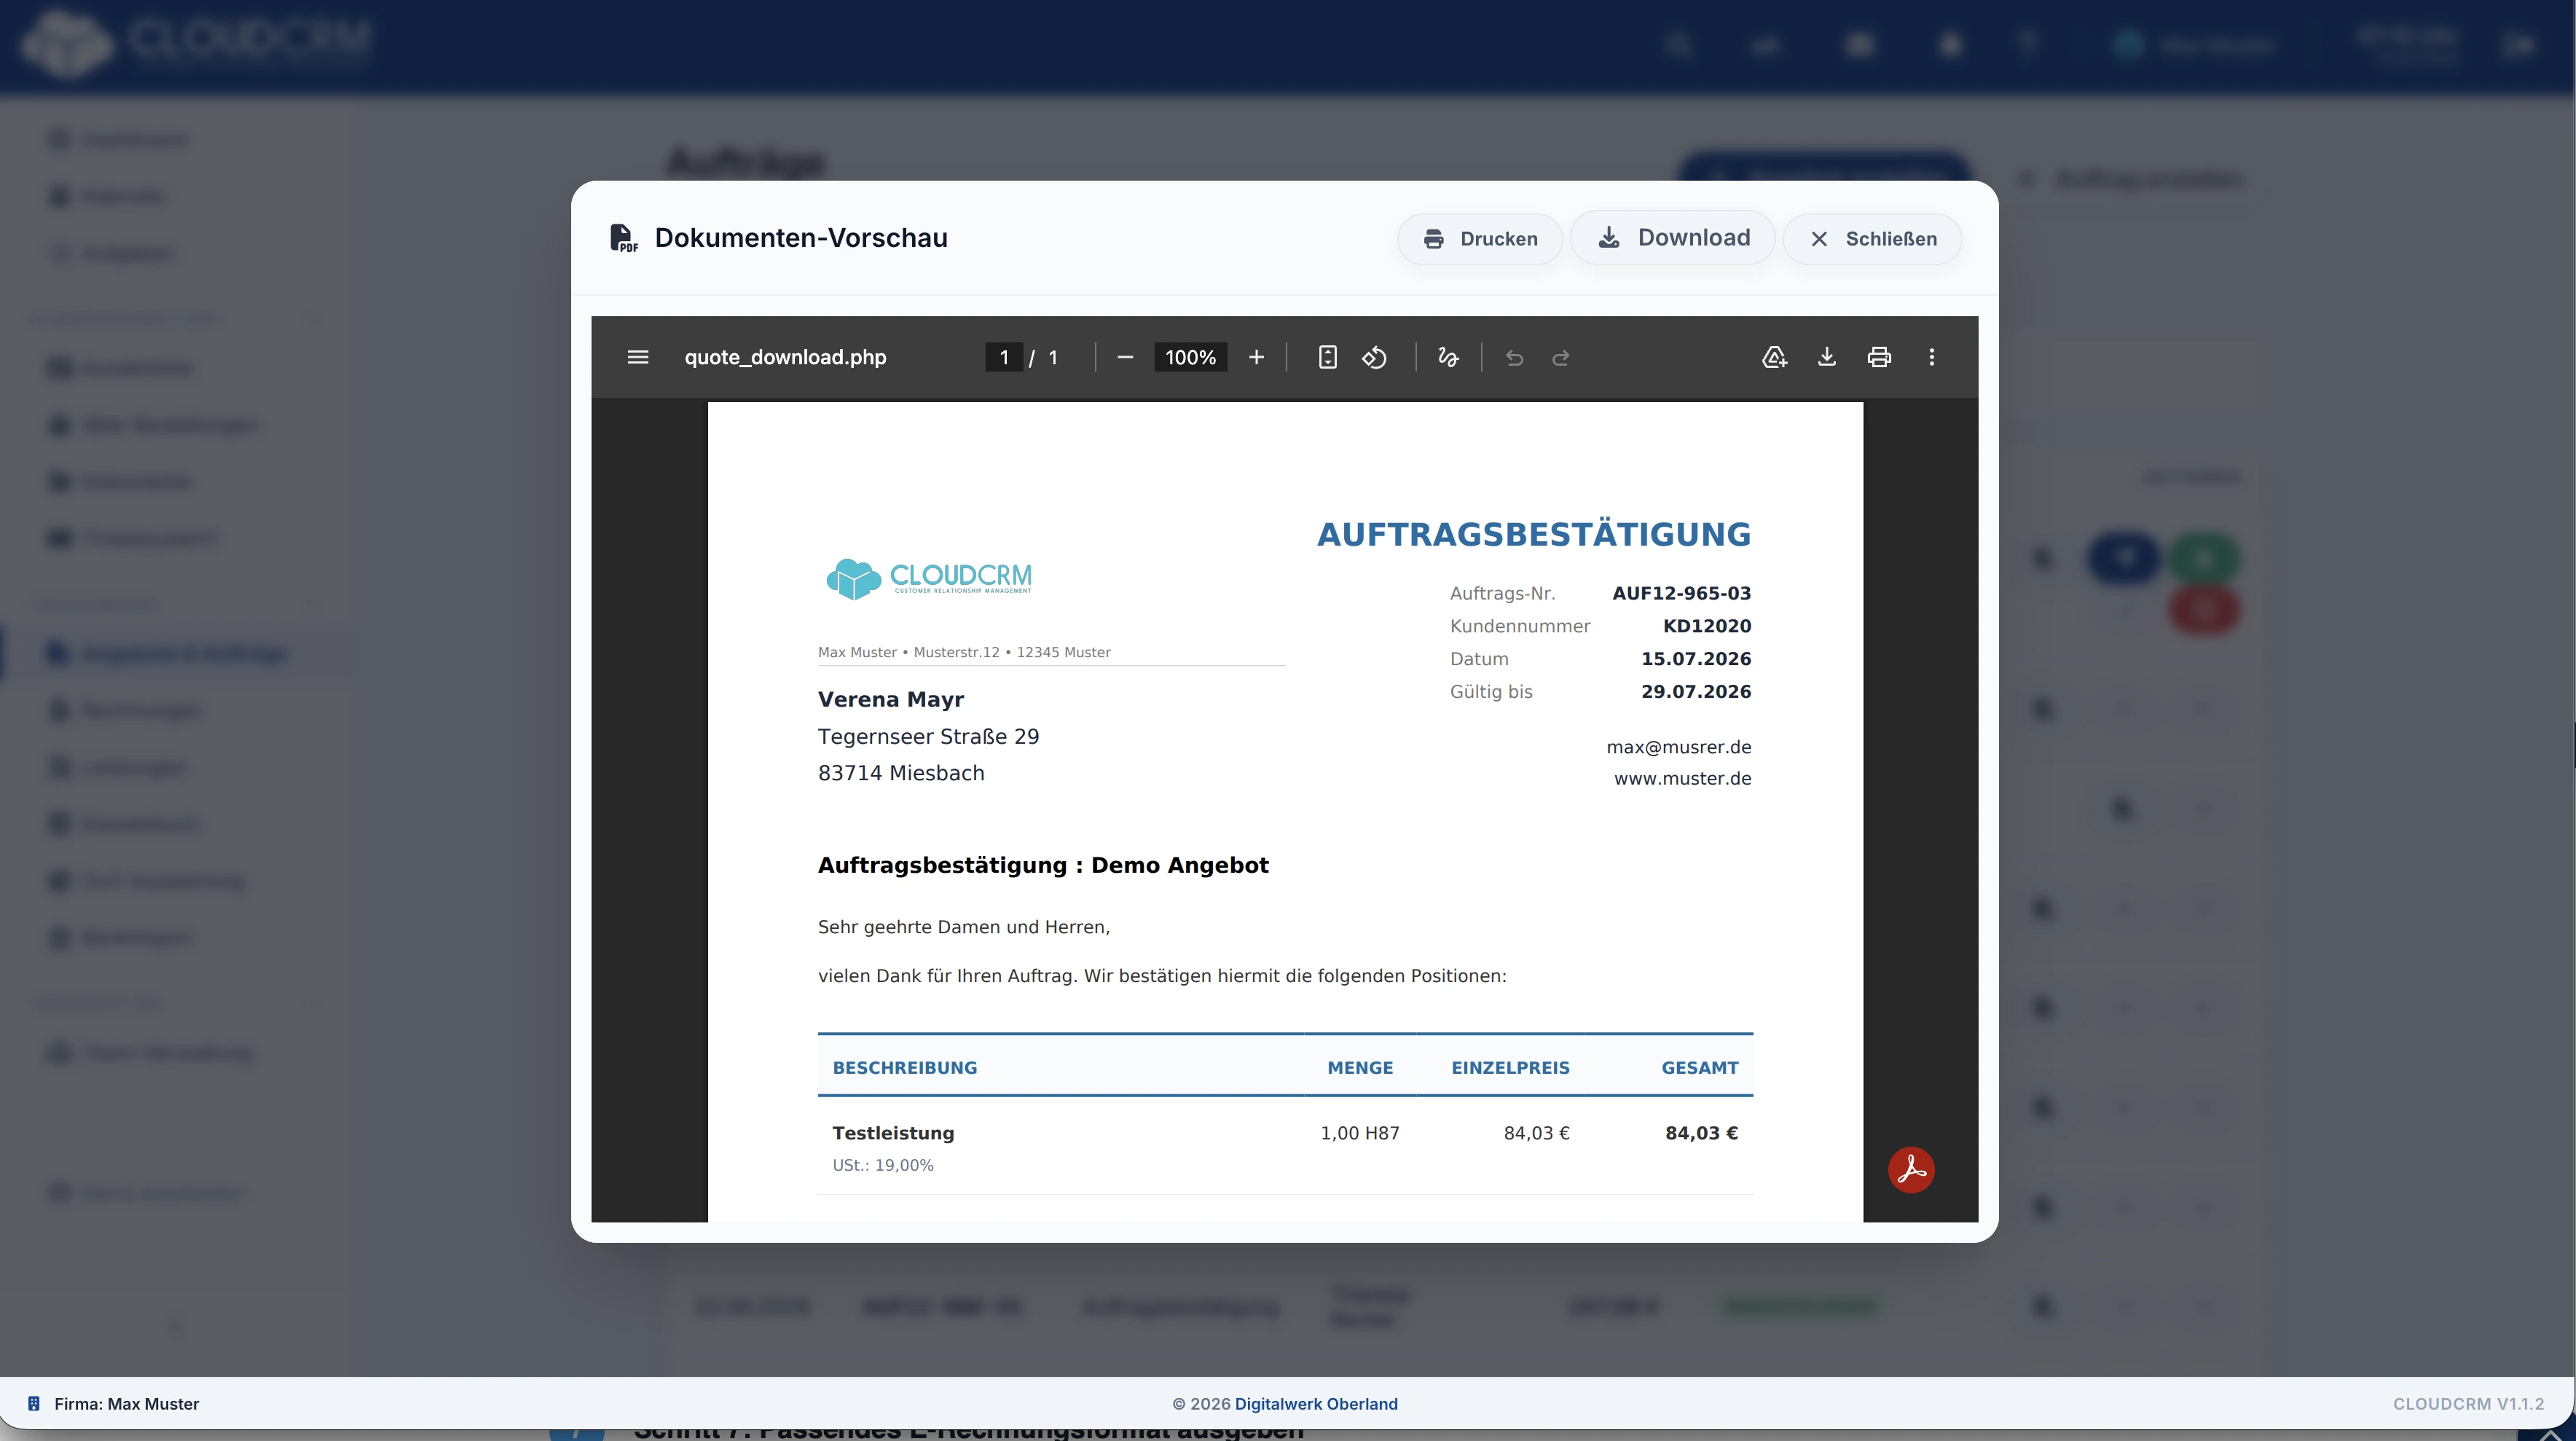Click the GESAMT column header
This screenshot has width=2576, height=1441.
(x=1699, y=1068)
